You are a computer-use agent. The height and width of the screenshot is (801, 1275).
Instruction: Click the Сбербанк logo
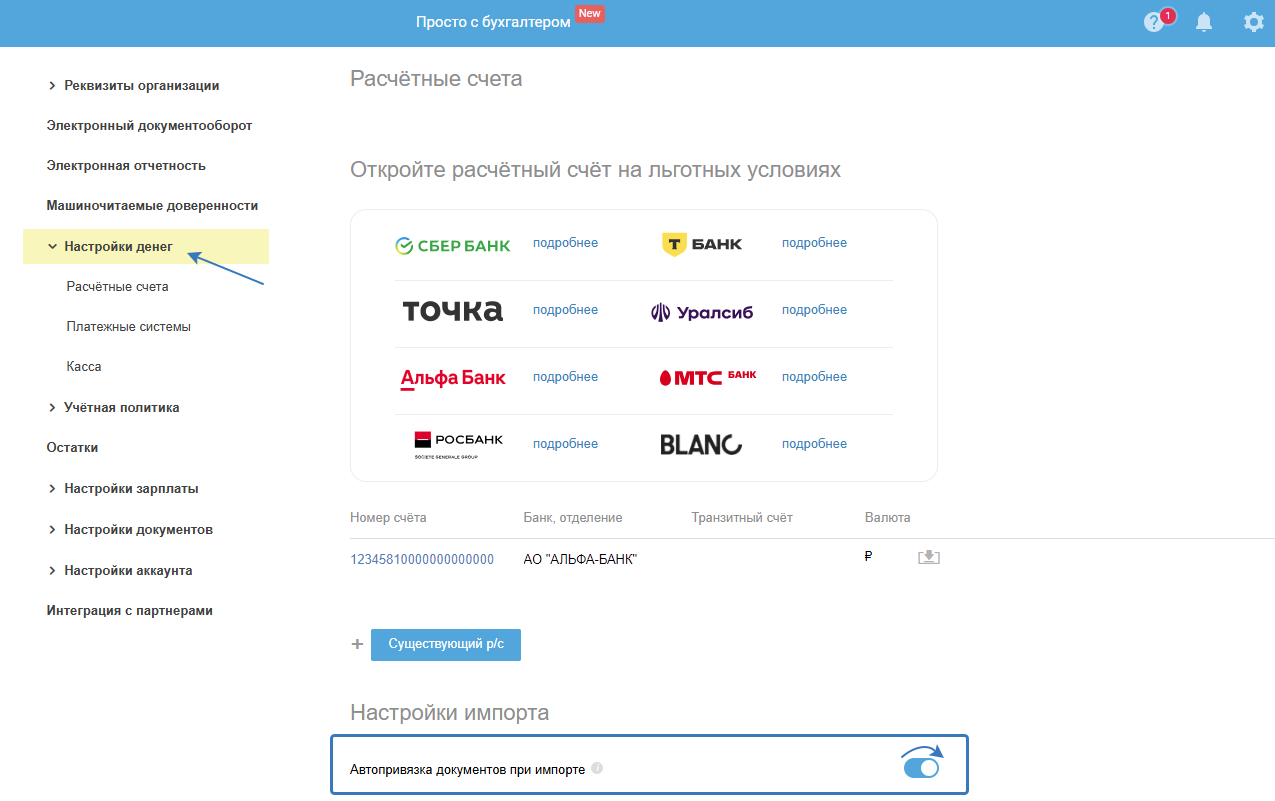453,246
